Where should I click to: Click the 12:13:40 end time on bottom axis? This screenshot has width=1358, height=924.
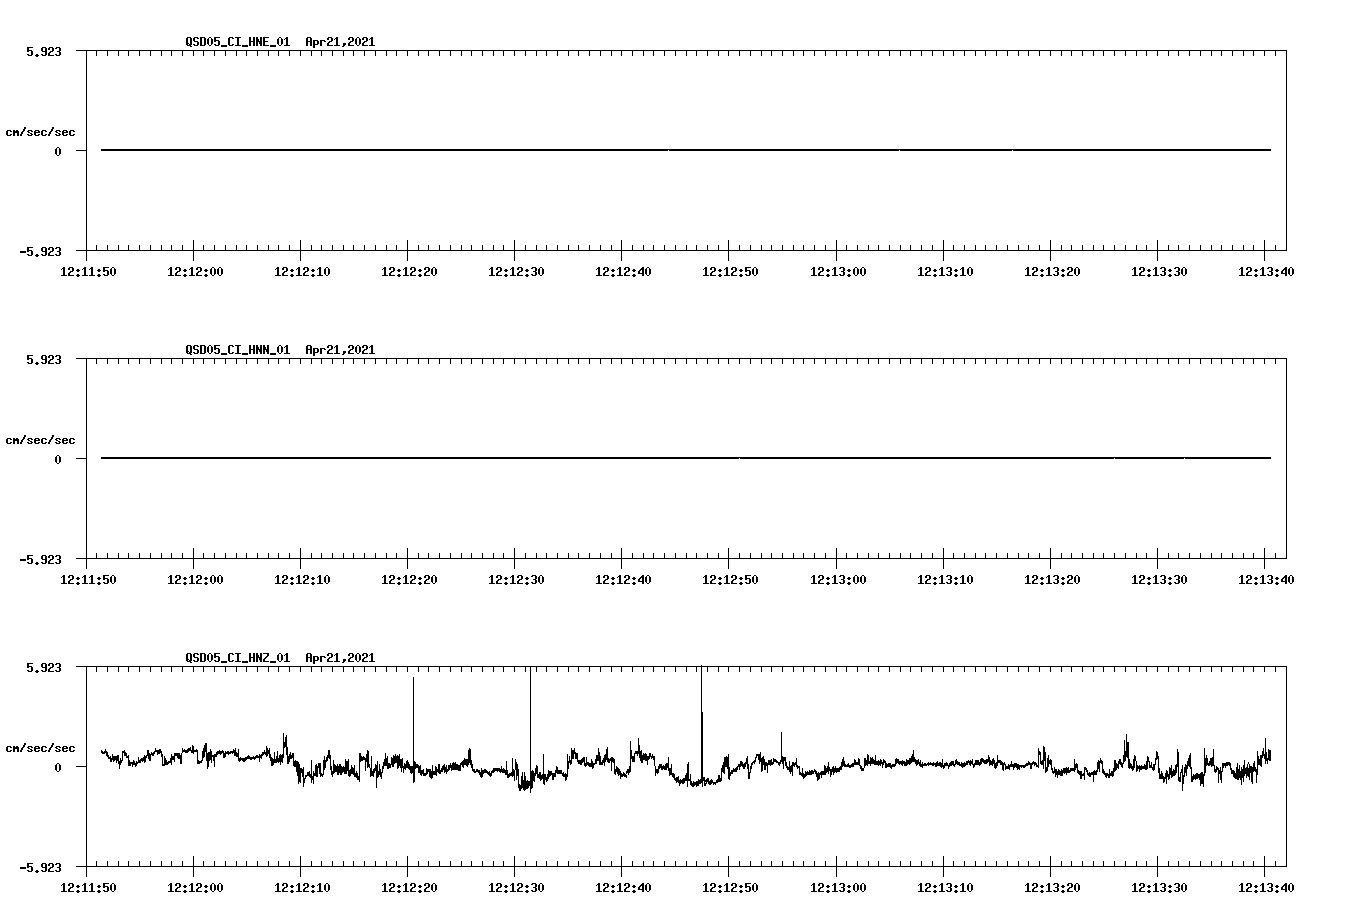1268,886
